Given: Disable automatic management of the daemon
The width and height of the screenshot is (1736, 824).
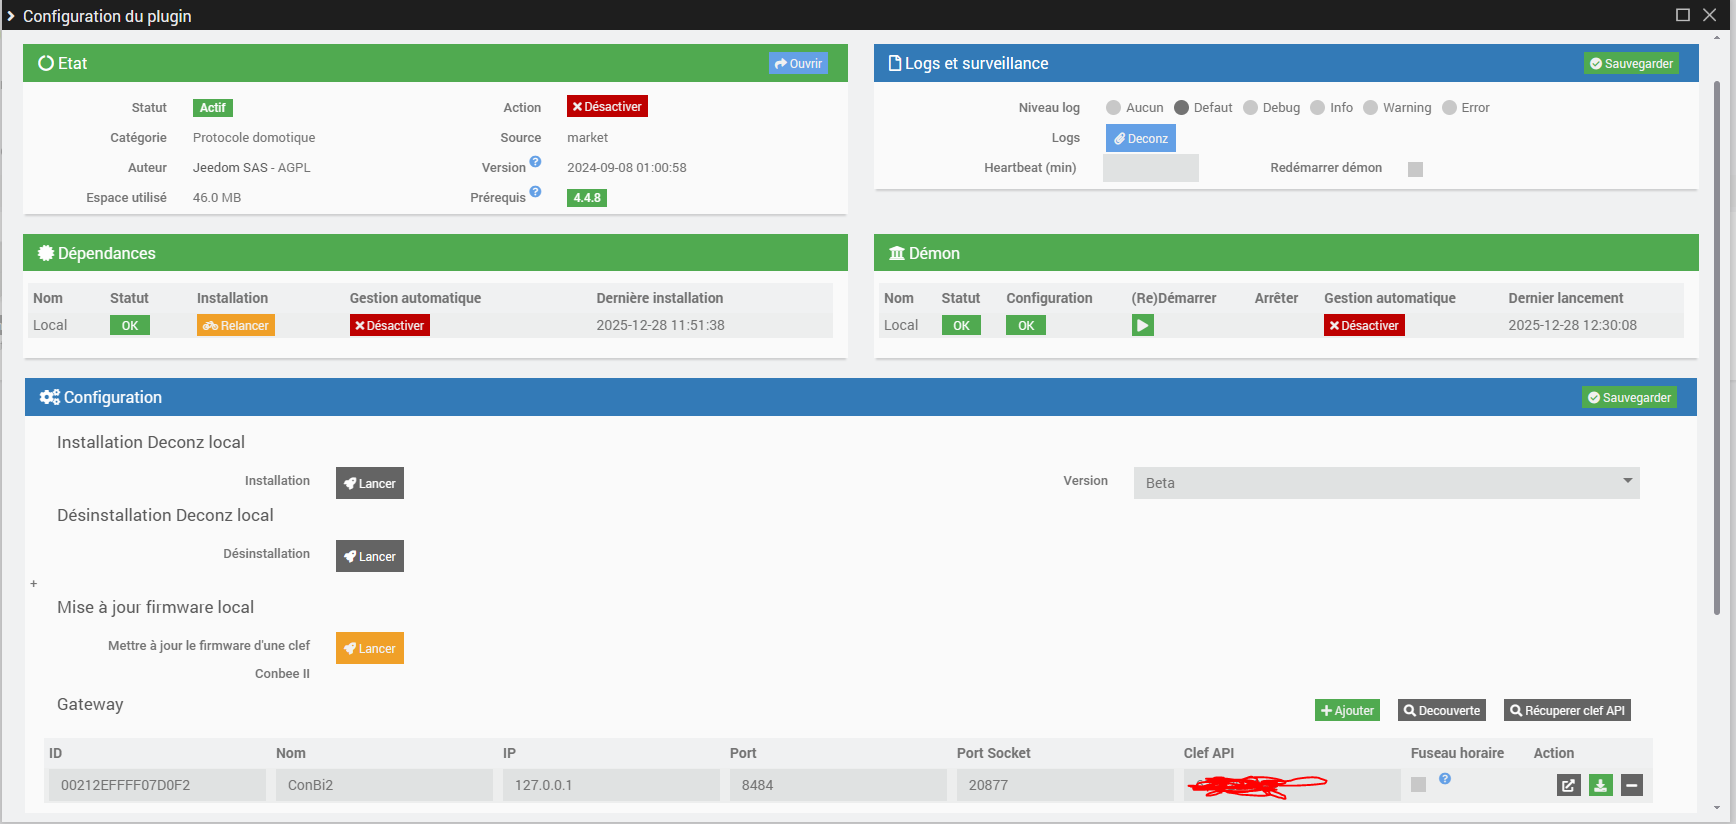Looking at the screenshot, I should (1364, 325).
